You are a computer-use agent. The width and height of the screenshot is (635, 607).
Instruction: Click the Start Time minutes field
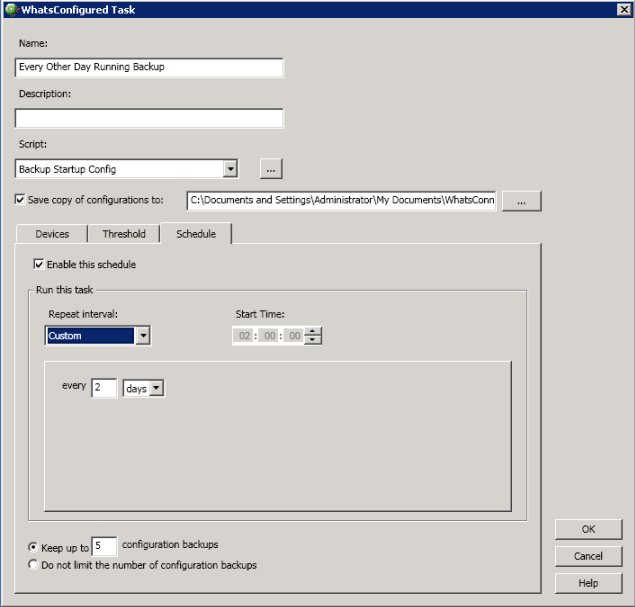269,336
